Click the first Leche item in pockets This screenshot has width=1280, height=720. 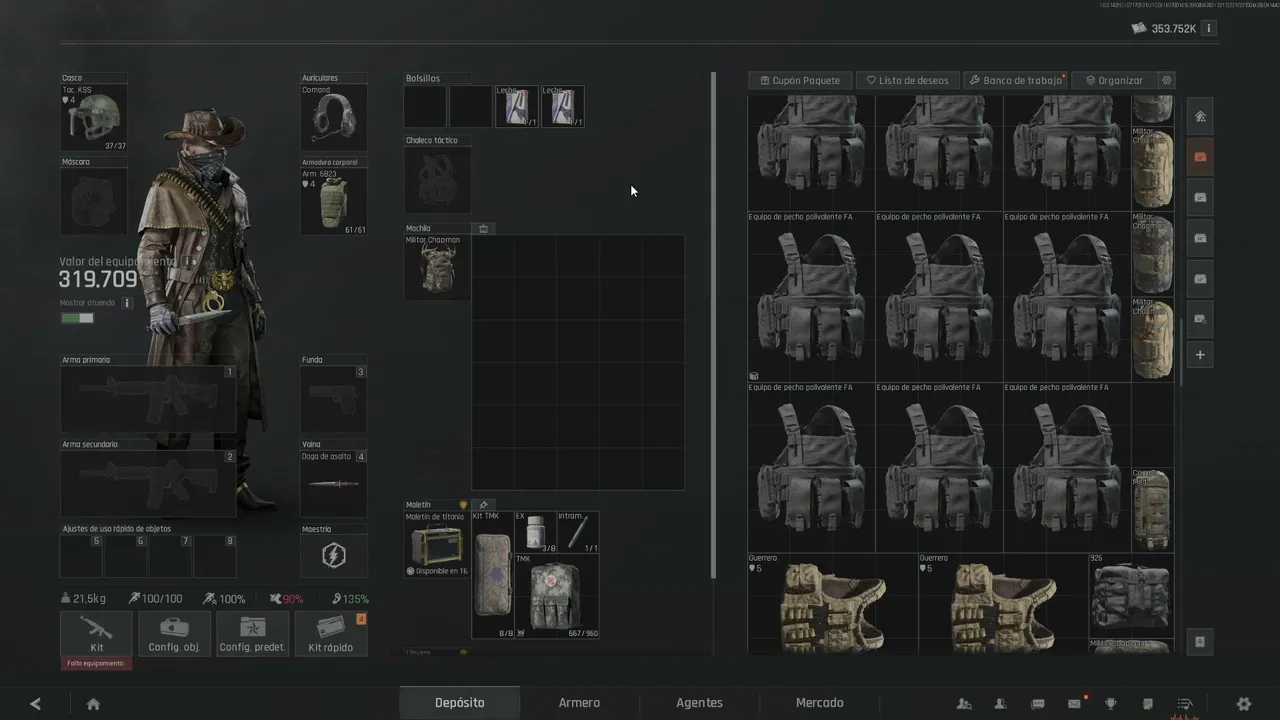tap(516, 106)
